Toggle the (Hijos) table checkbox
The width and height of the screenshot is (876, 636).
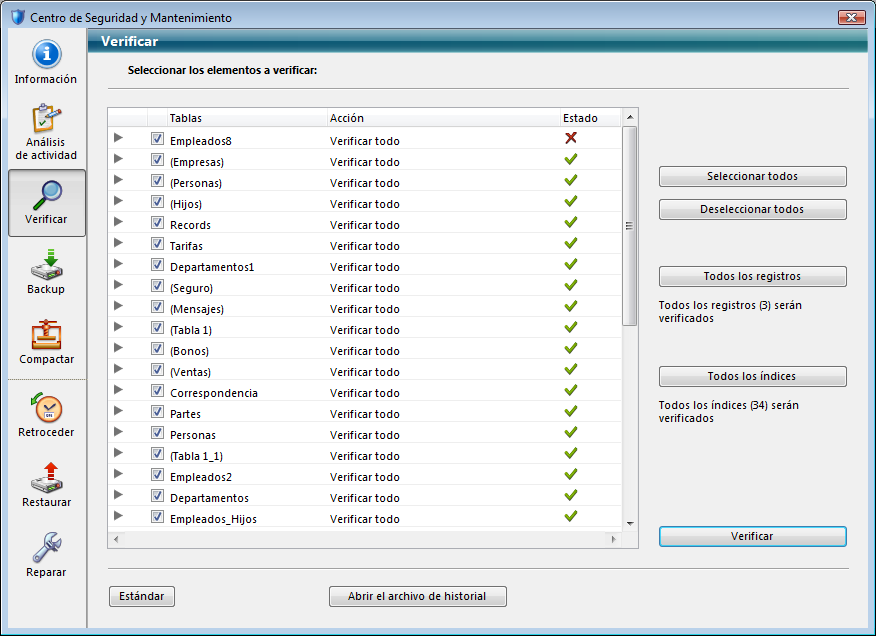tap(157, 202)
